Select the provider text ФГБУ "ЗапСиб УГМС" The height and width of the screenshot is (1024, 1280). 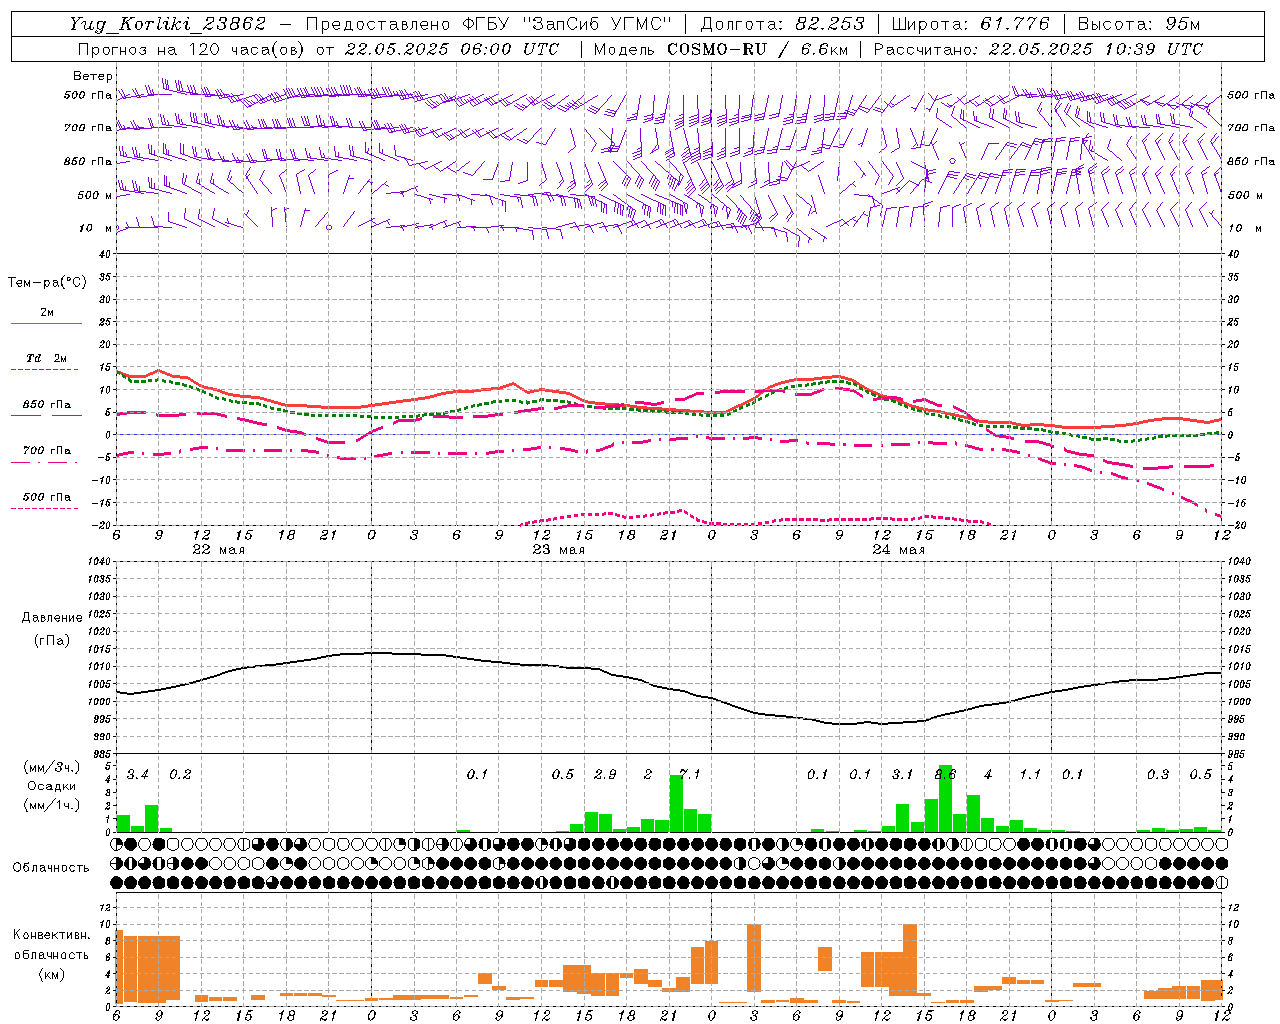click(x=568, y=24)
